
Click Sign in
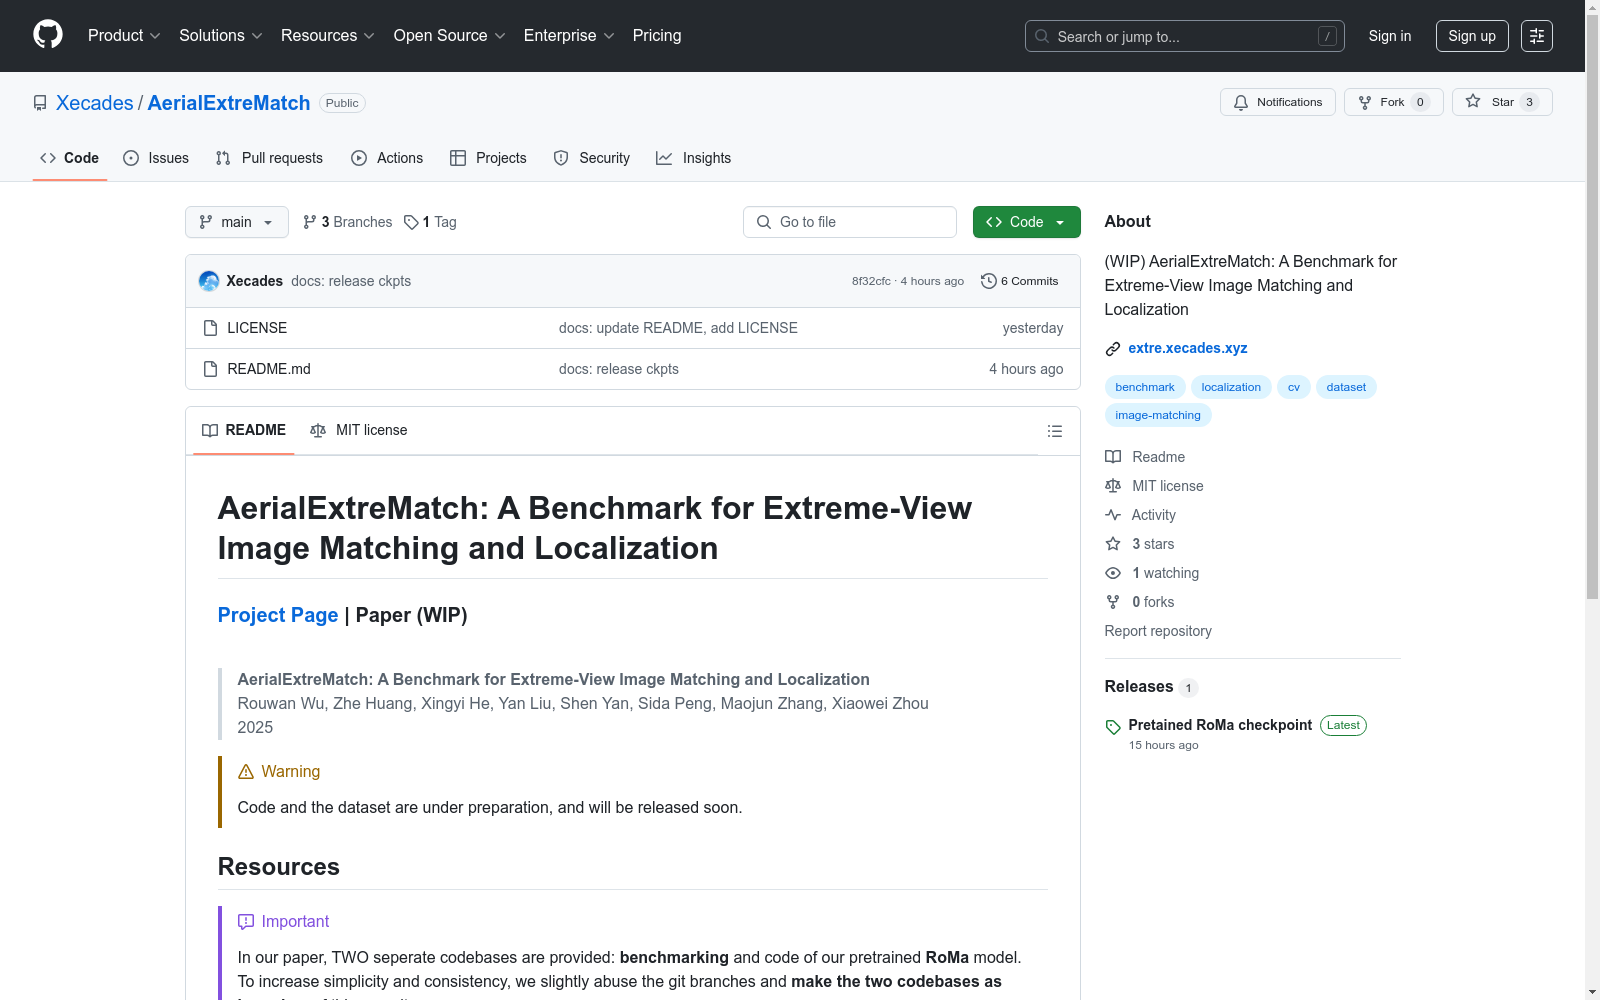(x=1390, y=36)
